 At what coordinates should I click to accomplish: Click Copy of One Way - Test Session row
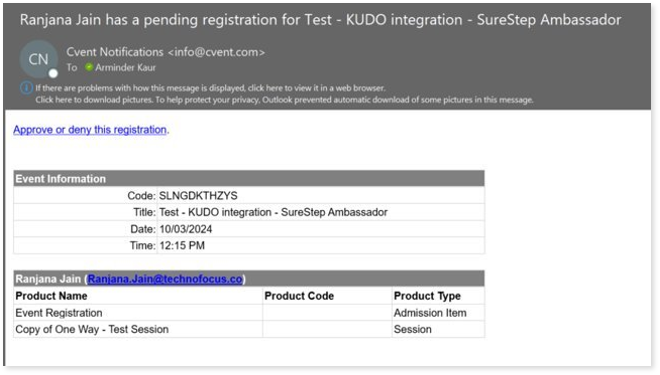pyautogui.click(x=249, y=329)
